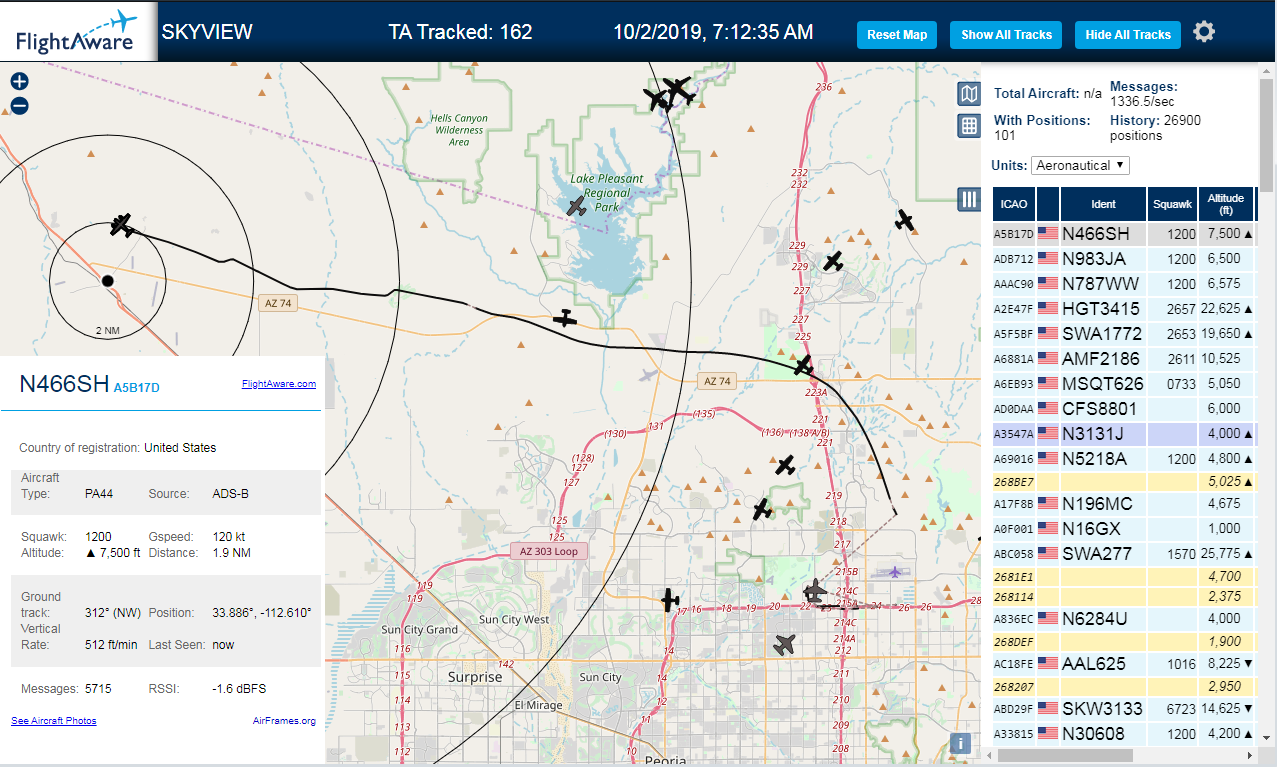Click ICAO code A5B17D in aircraft panel title
Image resolution: width=1277 pixels, height=767 pixels.
[137, 387]
